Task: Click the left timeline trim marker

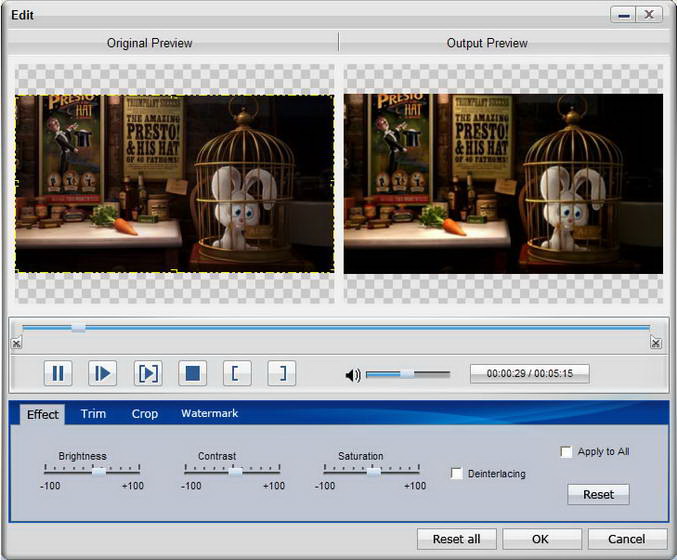Action: (16, 343)
